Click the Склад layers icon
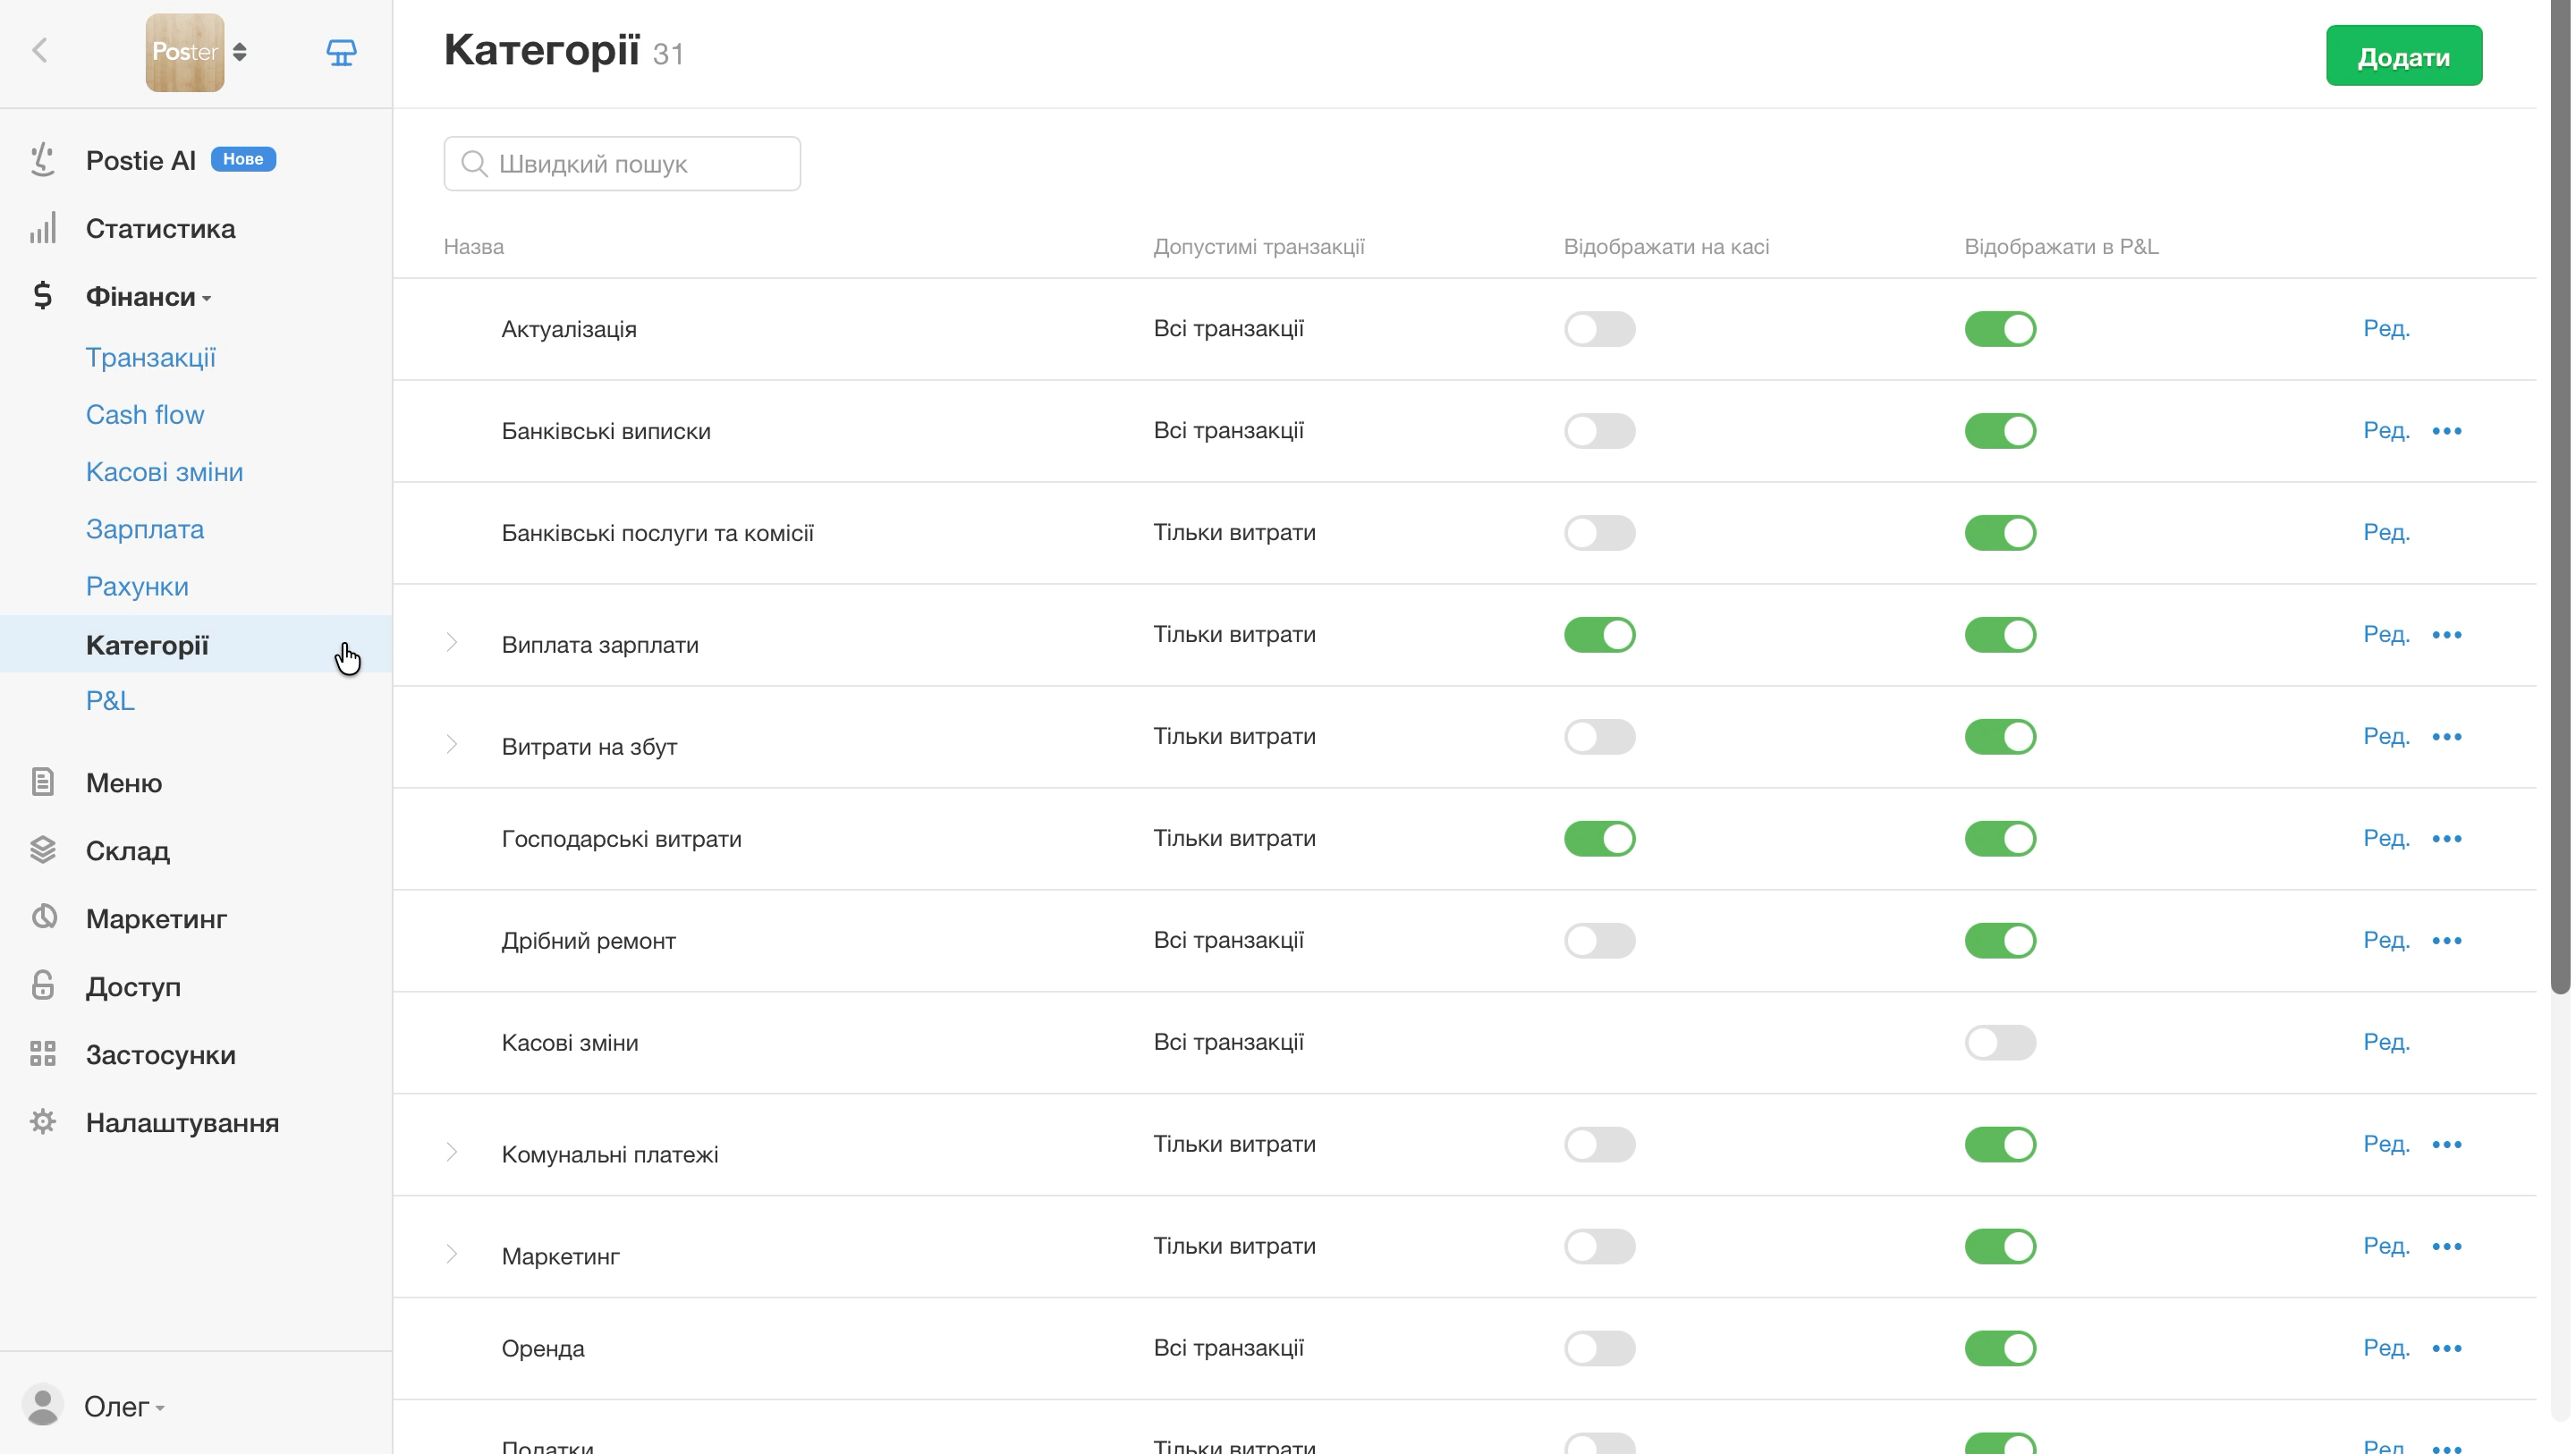Screen dimensions: 2576x1454 [x=42, y=850]
